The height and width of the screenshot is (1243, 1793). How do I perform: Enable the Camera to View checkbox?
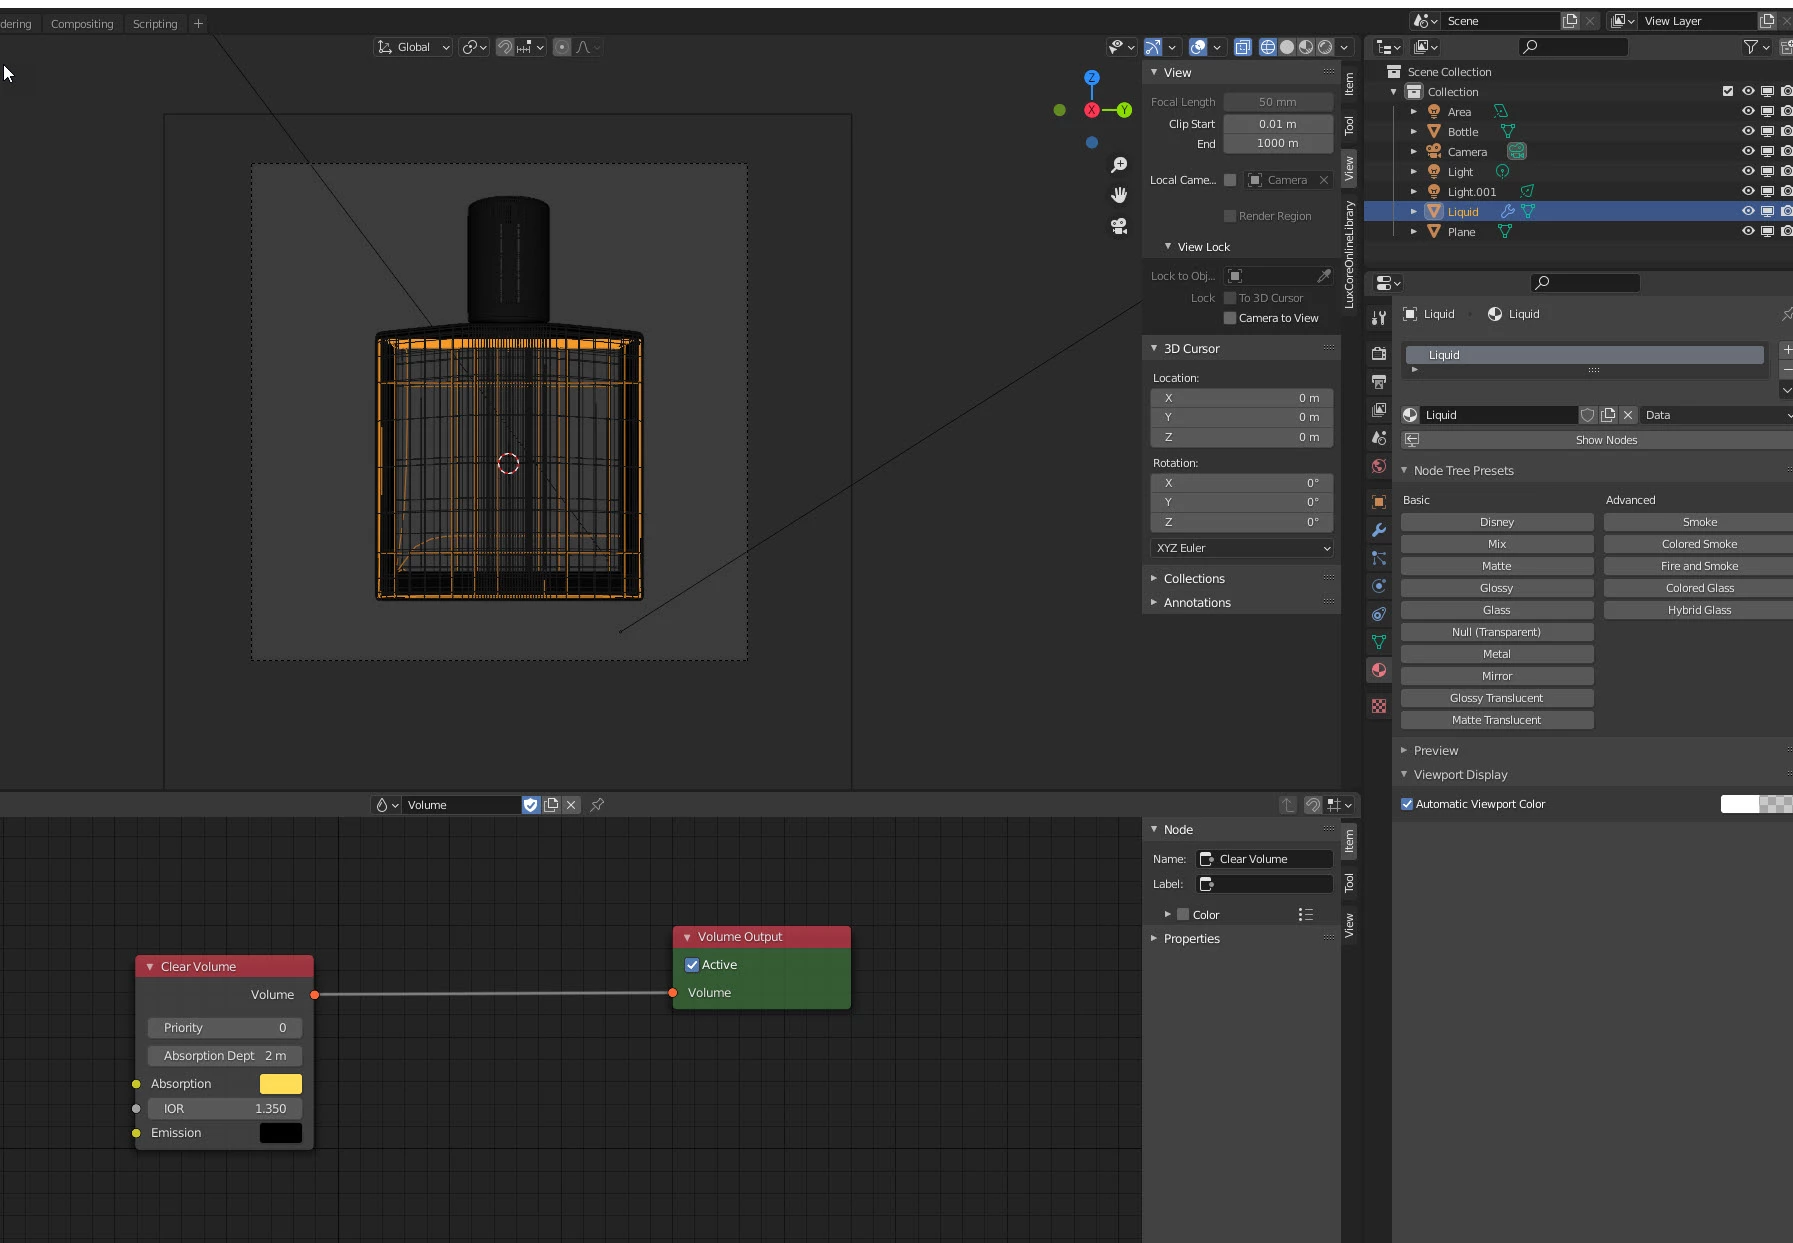[x=1230, y=318]
